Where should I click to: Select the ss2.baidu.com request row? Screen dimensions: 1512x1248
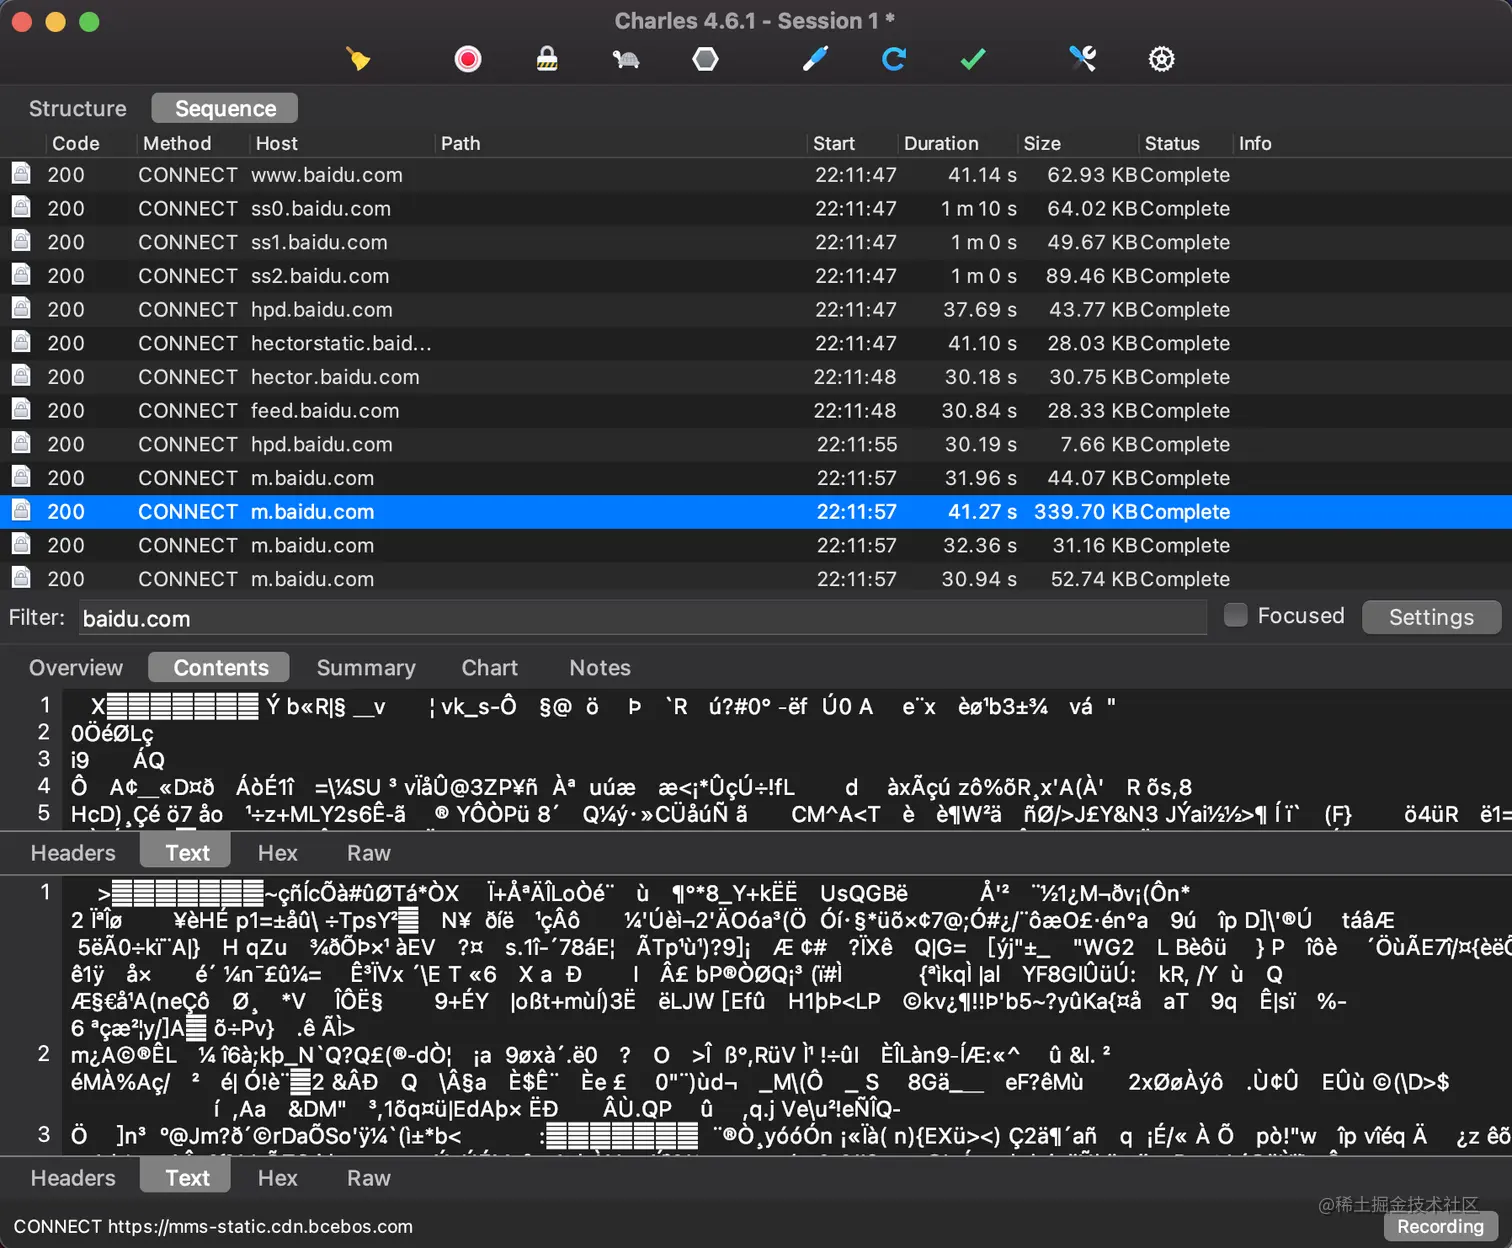pyautogui.click(x=756, y=275)
